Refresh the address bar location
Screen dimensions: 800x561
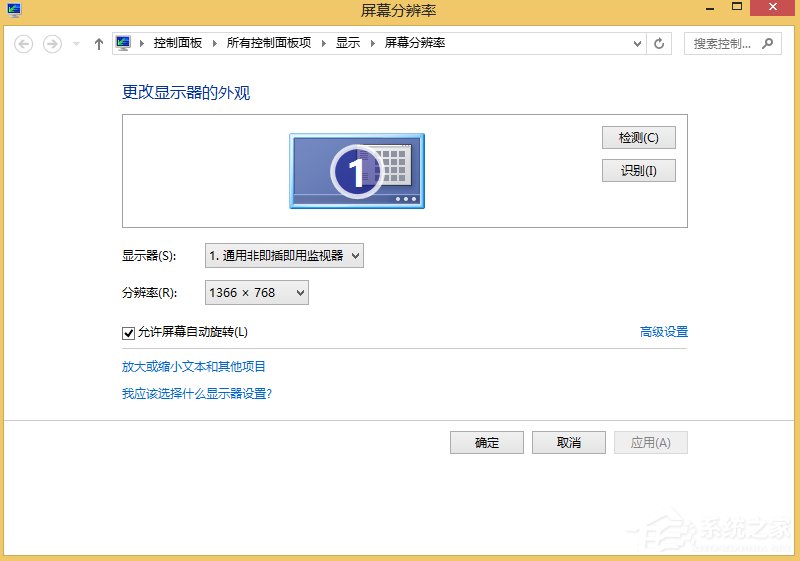[x=659, y=44]
